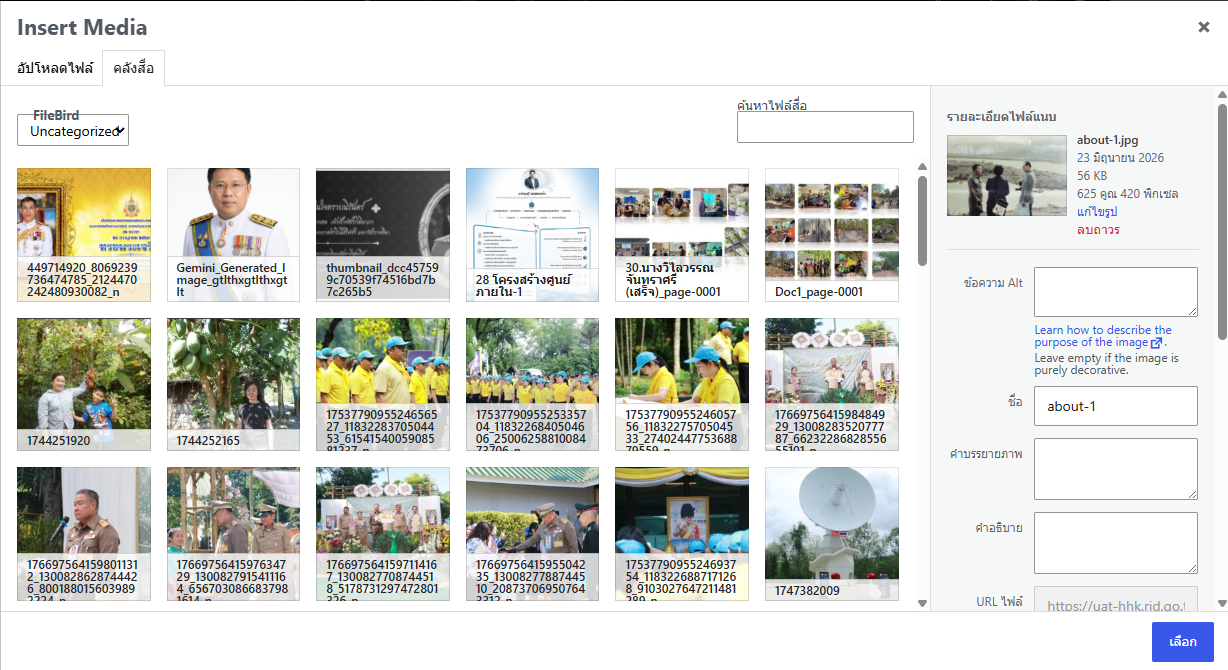Select the 1744252165 image thumbnail
Viewport: 1228px width, 670px height.
[233, 385]
